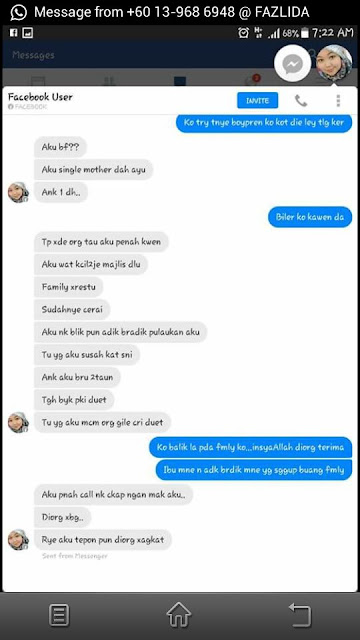Open the profile photo chat head

coord(334,63)
